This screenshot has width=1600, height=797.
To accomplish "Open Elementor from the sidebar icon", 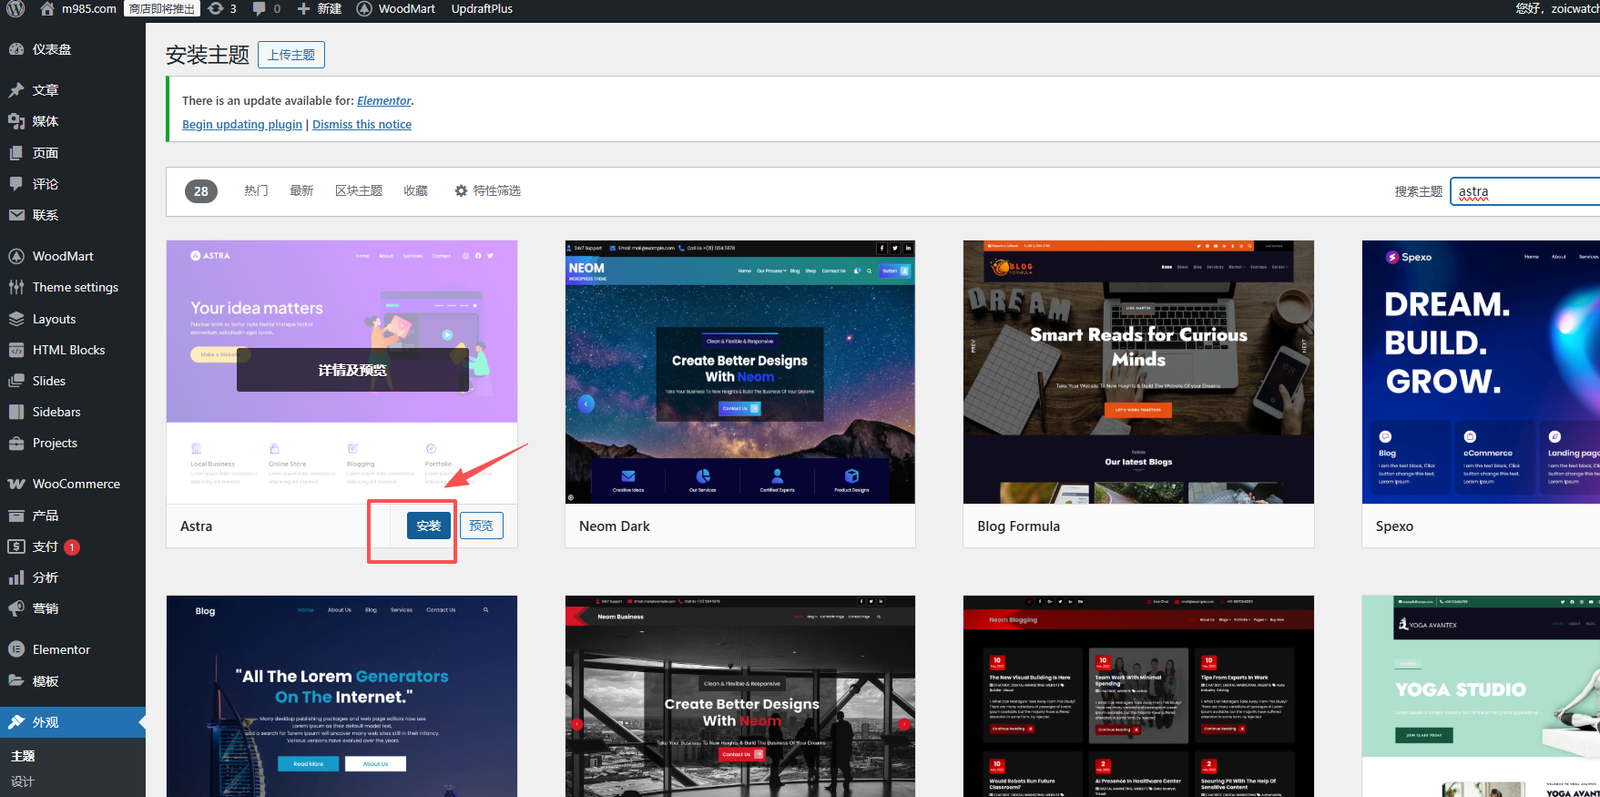I will (x=16, y=650).
